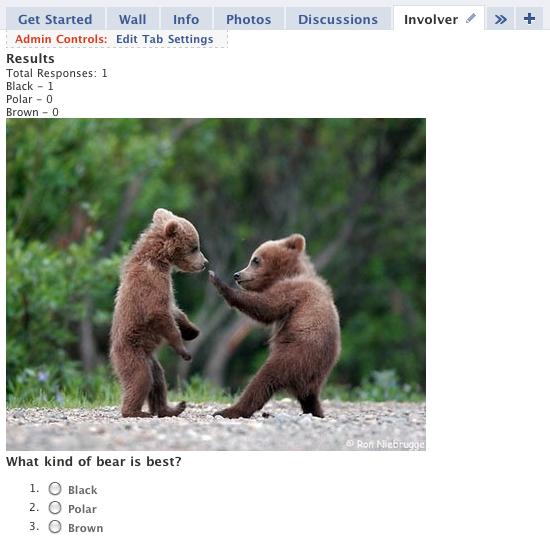This screenshot has width=550, height=539.
Task: Click Edit Tab Settings link
Action: tap(165, 39)
